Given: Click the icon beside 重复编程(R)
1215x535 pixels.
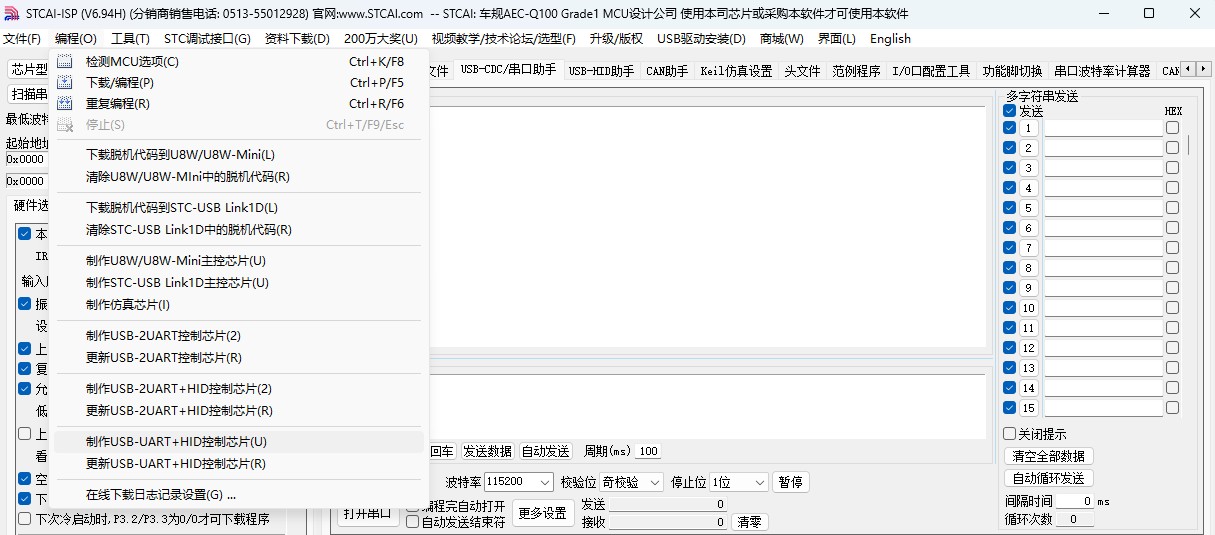Looking at the screenshot, I should [65, 103].
